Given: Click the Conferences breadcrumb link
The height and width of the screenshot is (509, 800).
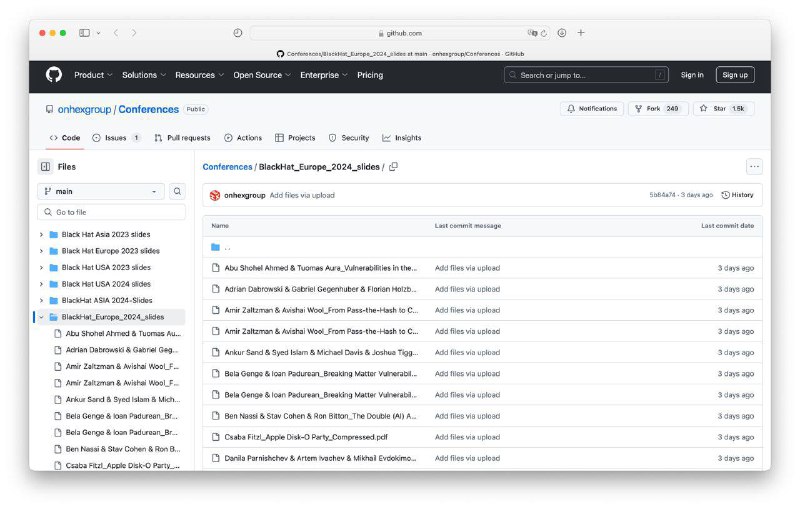Looking at the screenshot, I should [227, 167].
